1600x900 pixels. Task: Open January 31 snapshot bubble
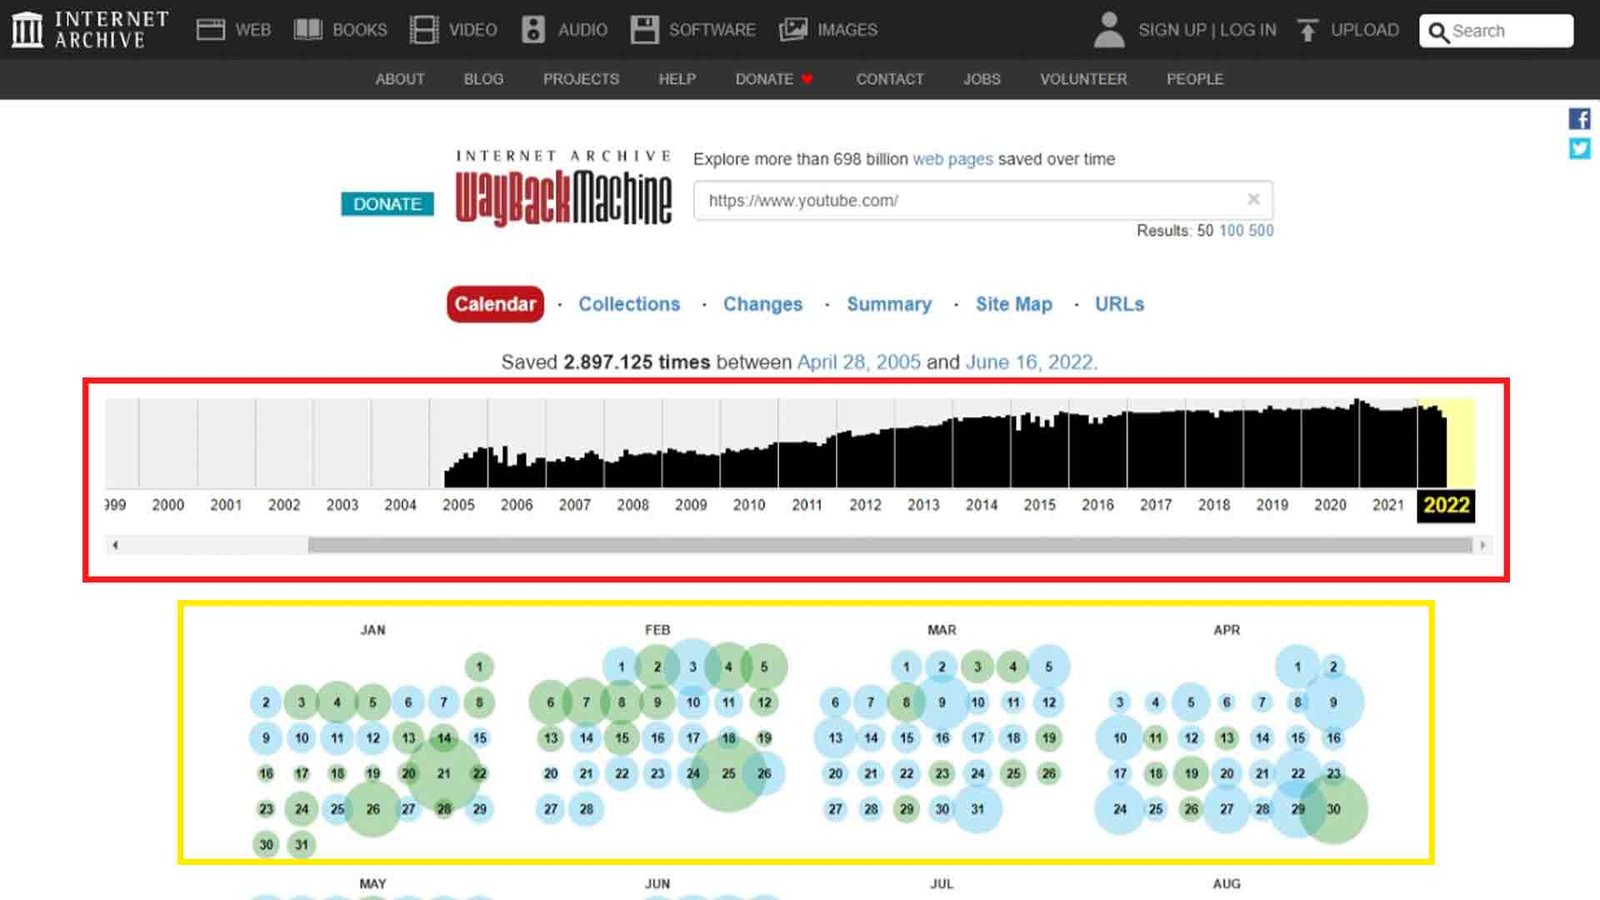[x=302, y=845]
